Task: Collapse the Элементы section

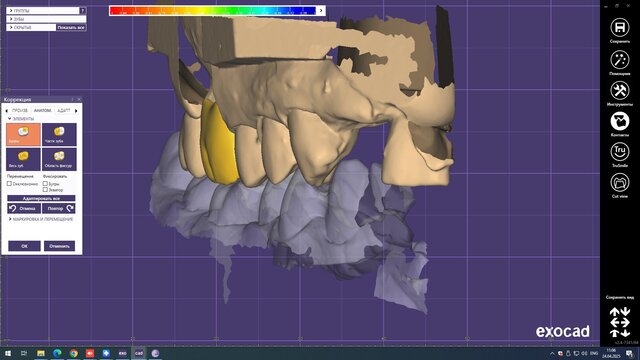Action: click(10, 119)
